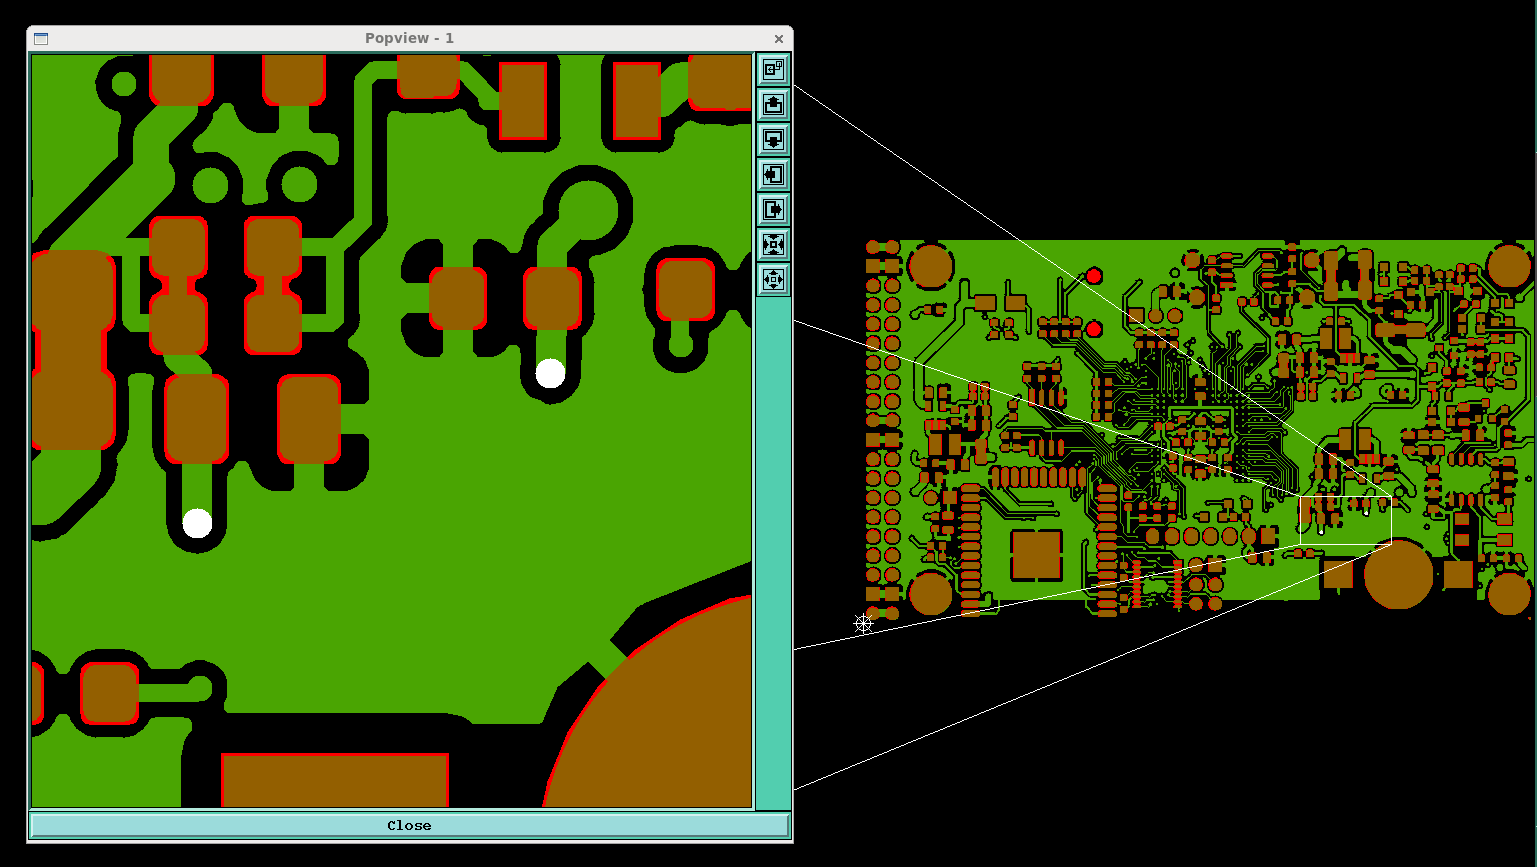Image resolution: width=1537 pixels, height=867 pixels.
Task: Pan the Popview left with the left-arrow icon
Action: (773, 175)
